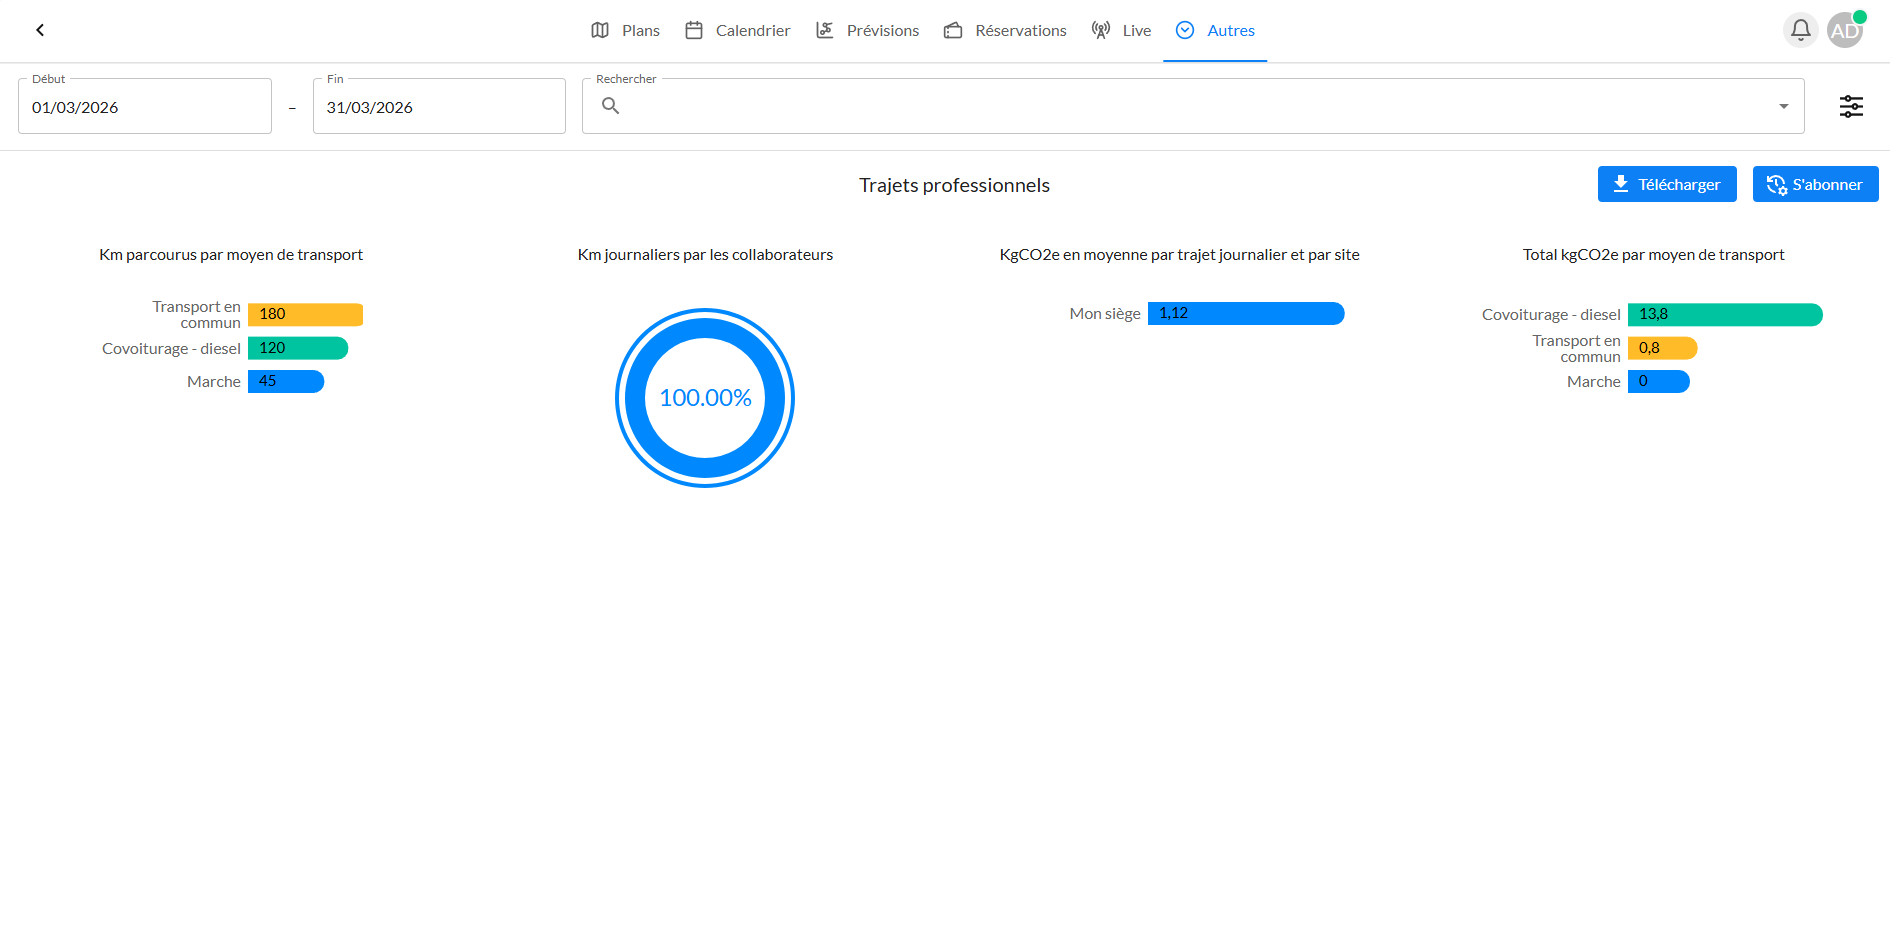1890x936 pixels.
Task: Open the Début date field
Action: click(144, 107)
